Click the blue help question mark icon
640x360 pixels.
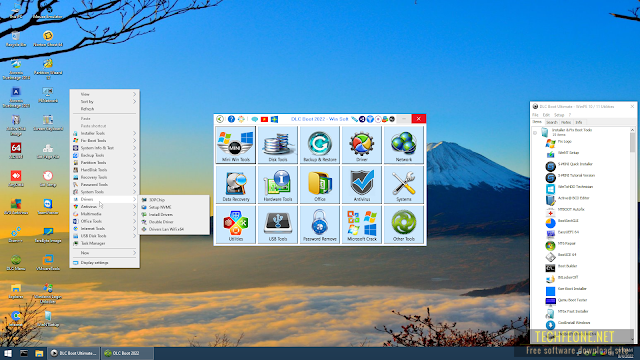coord(231,119)
